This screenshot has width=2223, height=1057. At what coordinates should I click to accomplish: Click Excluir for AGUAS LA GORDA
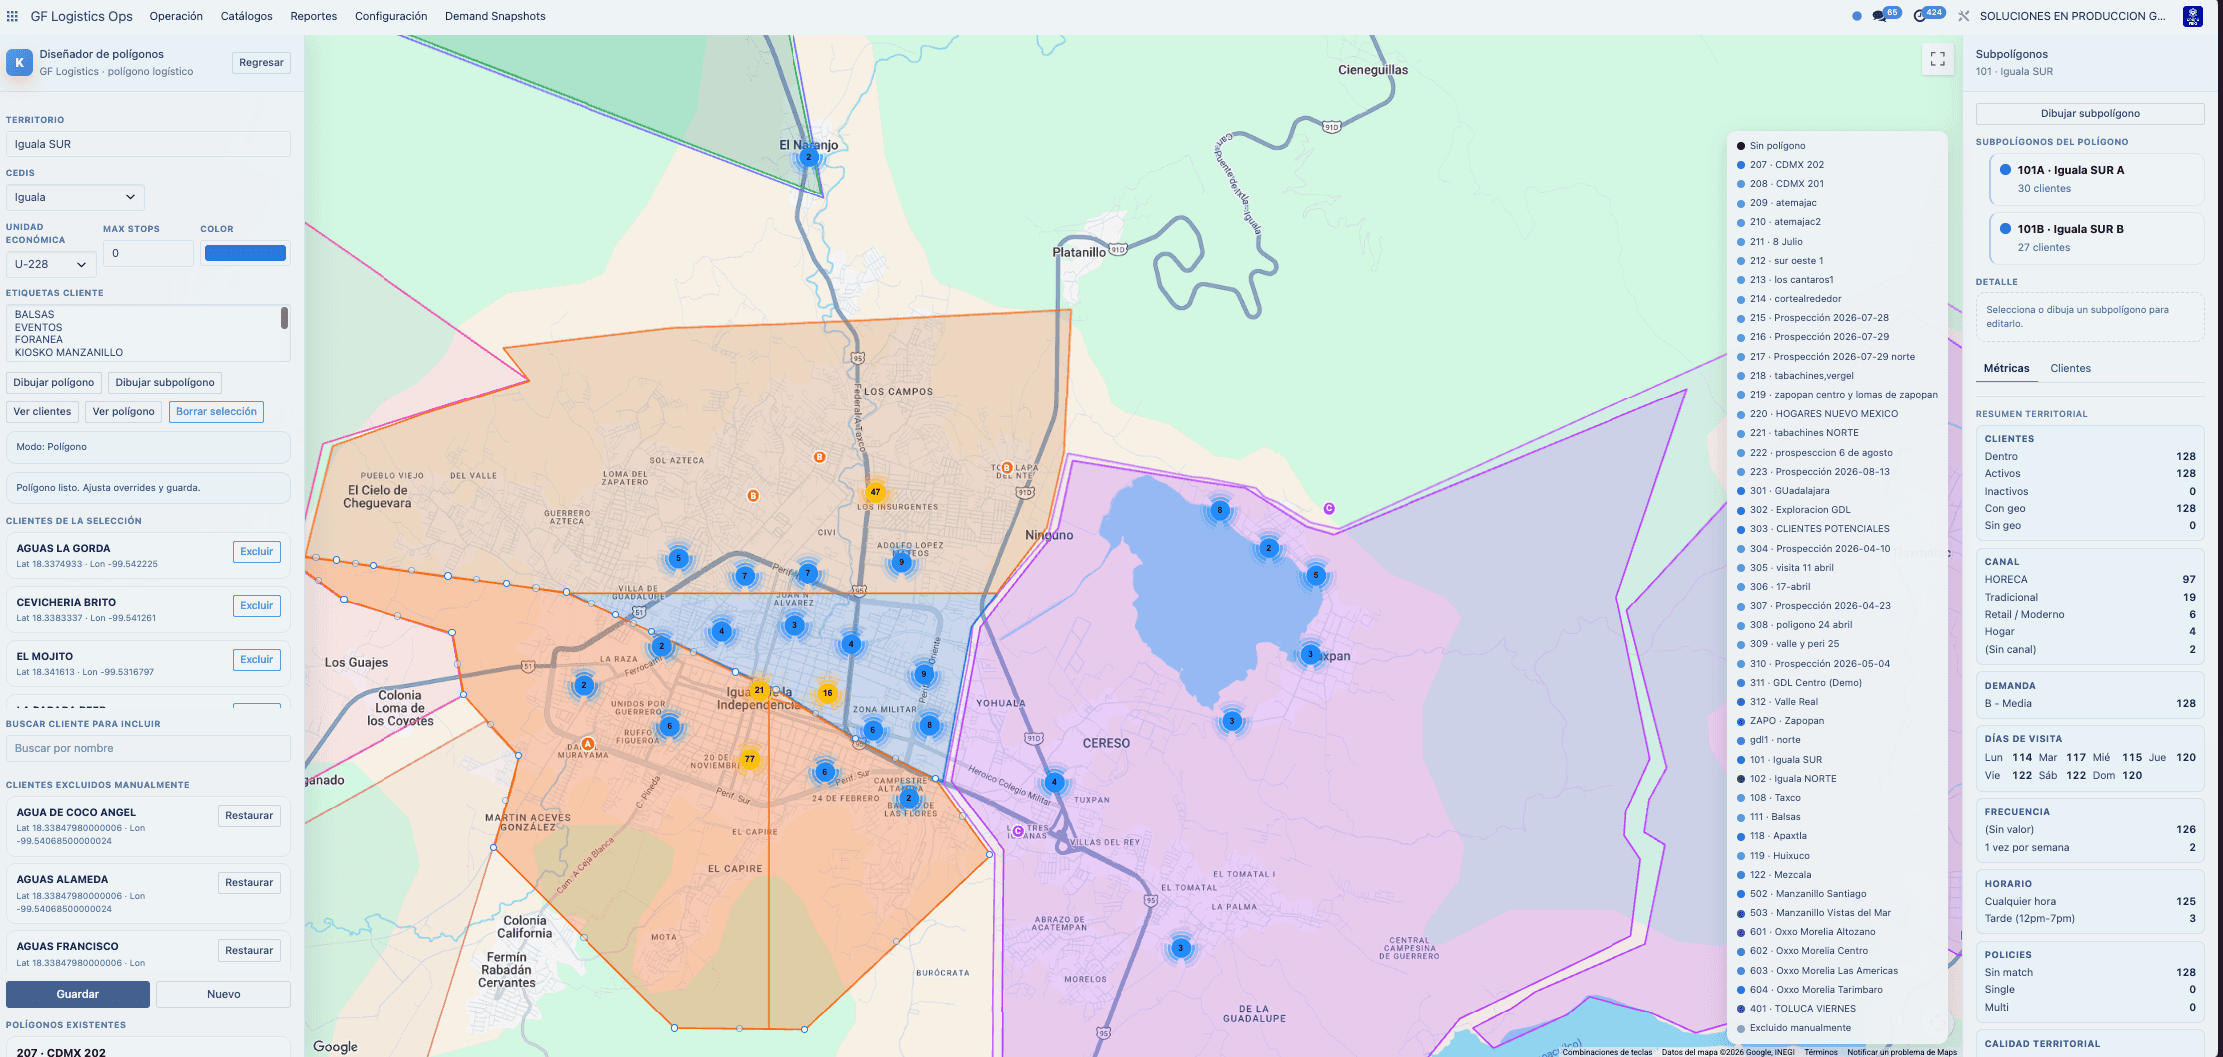point(256,552)
